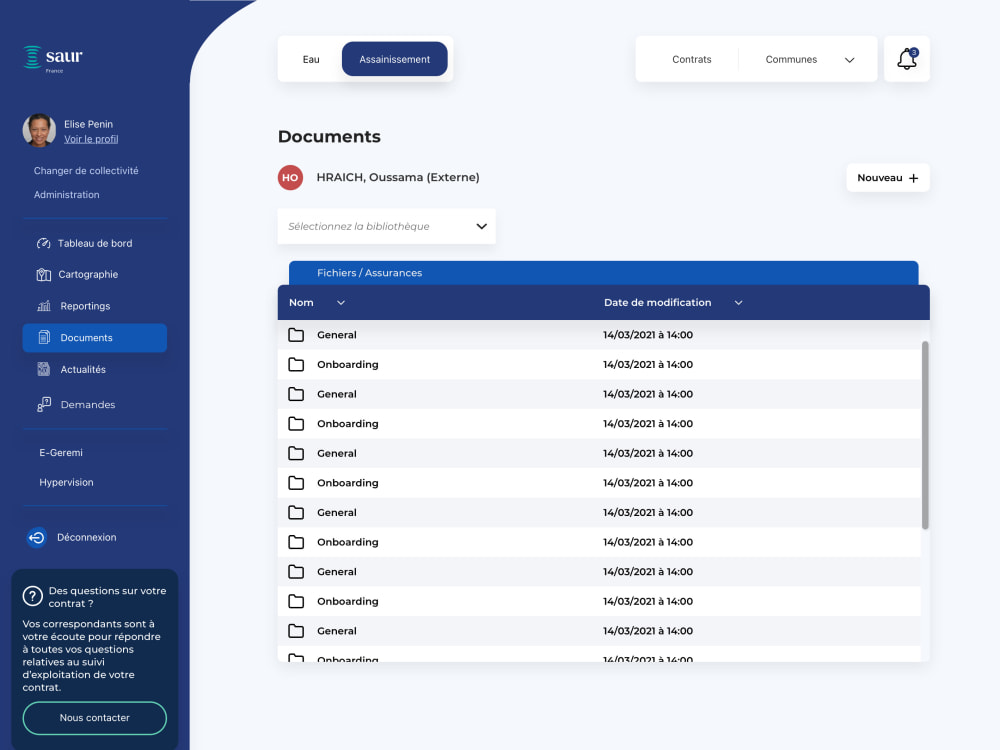1000x750 pixels.
Task: Click the Saur France logo
Action: [x=53, y=59]
